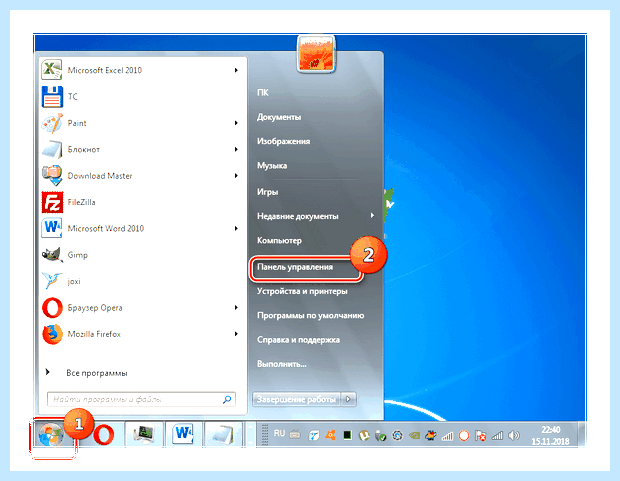620x481 pixels.
Task: Open Изображения
Action: coord(284,141)
